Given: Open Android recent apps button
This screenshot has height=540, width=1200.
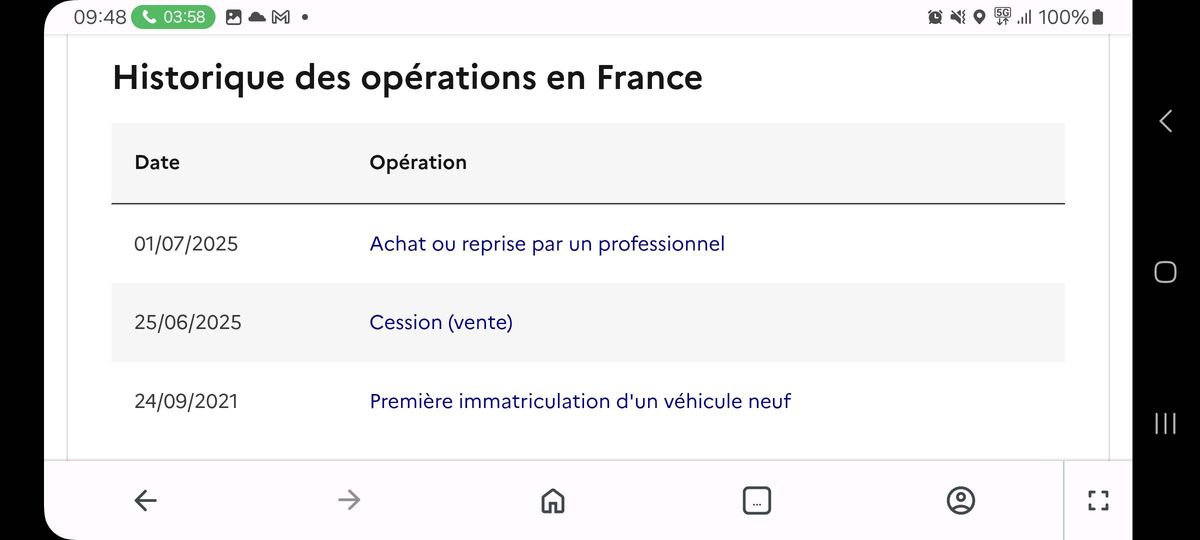Looking at the screenshot, I should pos(1165,423).
